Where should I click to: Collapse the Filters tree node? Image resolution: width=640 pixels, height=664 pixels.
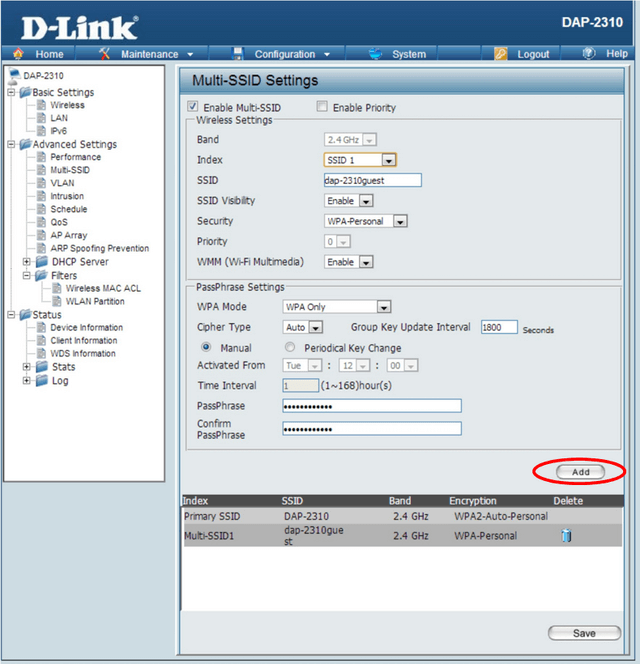point(27,276)
